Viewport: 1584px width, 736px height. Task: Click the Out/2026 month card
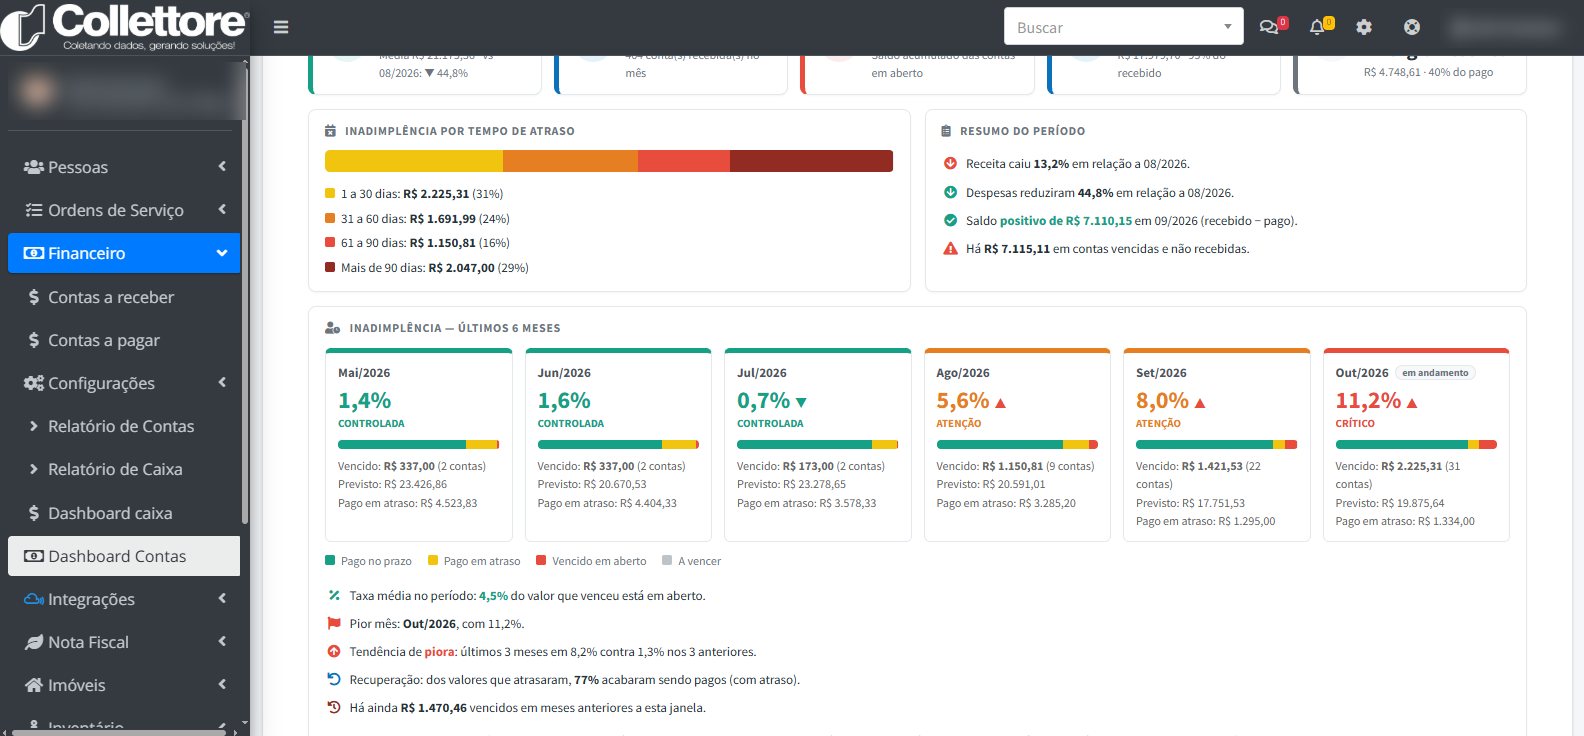pos(1416,445)
